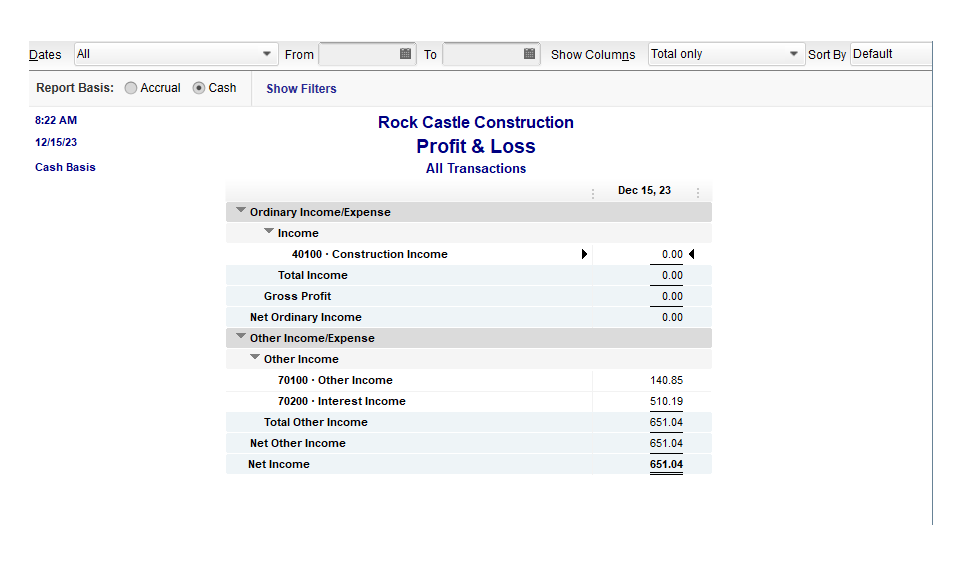Select the 40100 · Construction Income row
Viewport: 957px width, 565px height.
tap(469, 254)
